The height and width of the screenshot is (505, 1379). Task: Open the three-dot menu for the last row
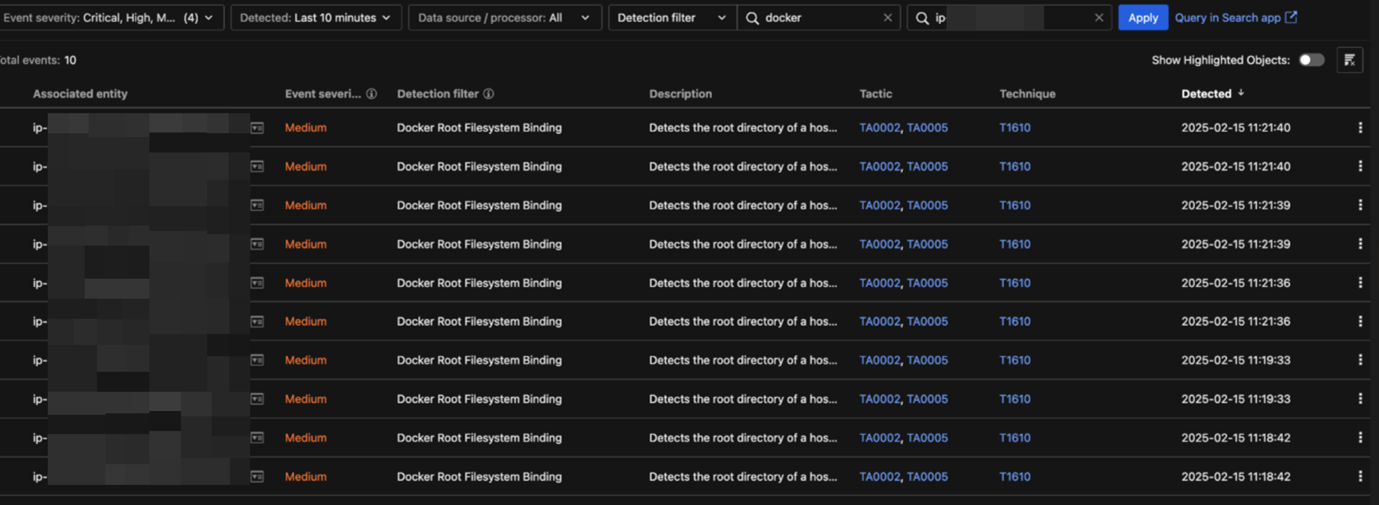click(x=1359, y=477)
